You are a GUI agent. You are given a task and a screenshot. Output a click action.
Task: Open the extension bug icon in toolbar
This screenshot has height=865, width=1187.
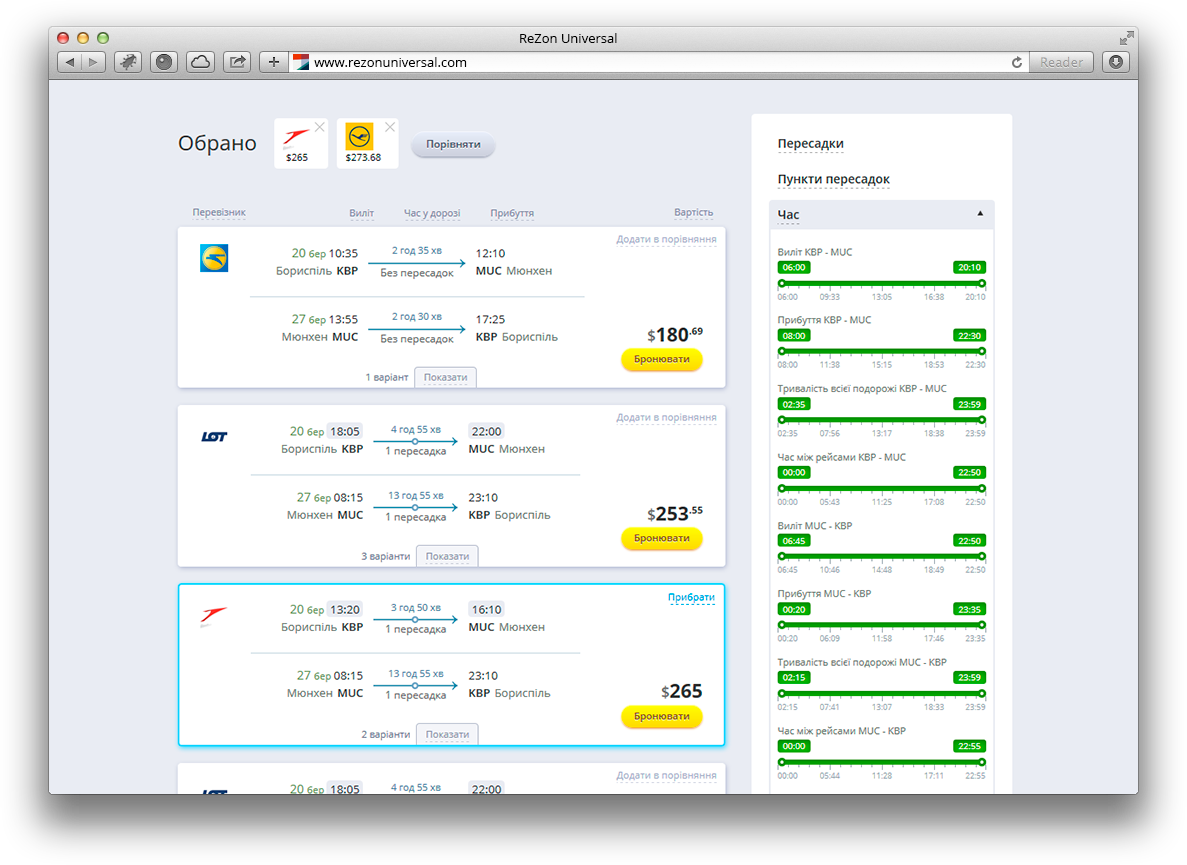[127, 62]
